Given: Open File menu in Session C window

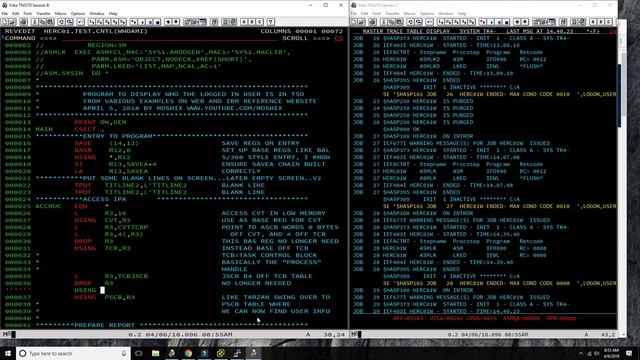Looking at the screenshot, I should 354,13.
